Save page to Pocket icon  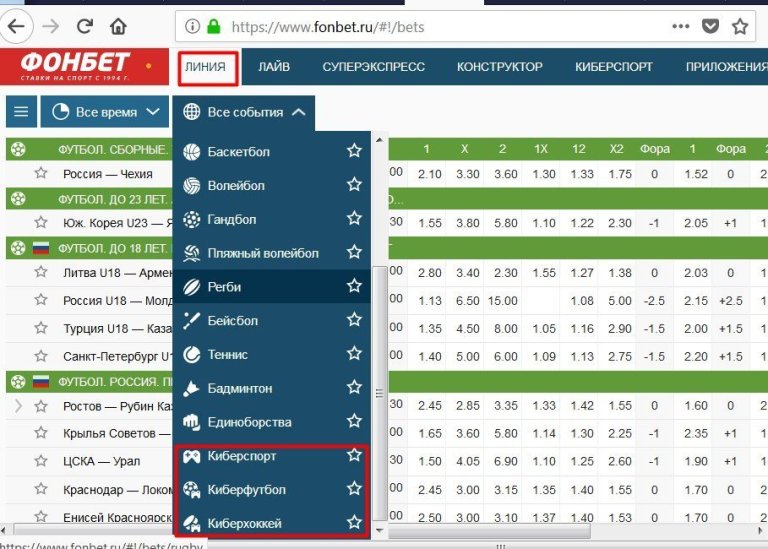[x=710, y=26]
